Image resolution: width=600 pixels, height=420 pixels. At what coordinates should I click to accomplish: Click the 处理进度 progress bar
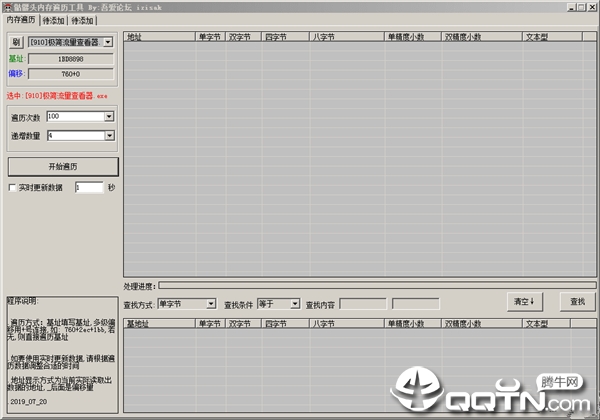(377, 285)
